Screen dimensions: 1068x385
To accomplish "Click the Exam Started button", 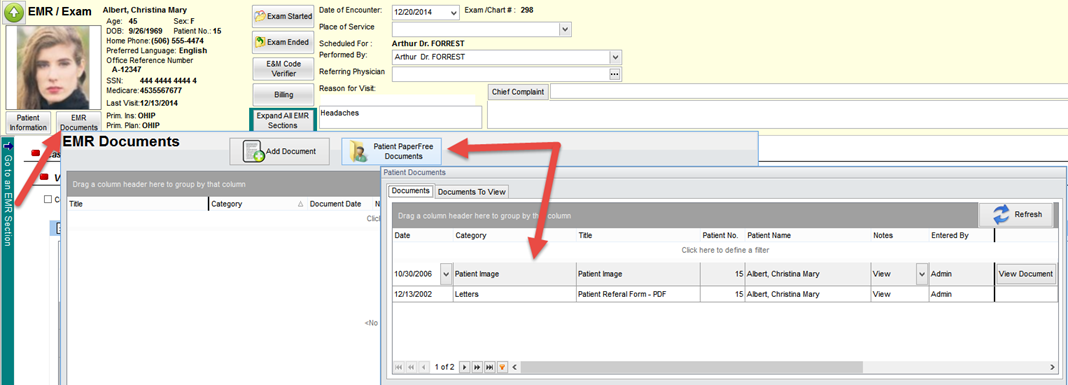I will 283,16.
